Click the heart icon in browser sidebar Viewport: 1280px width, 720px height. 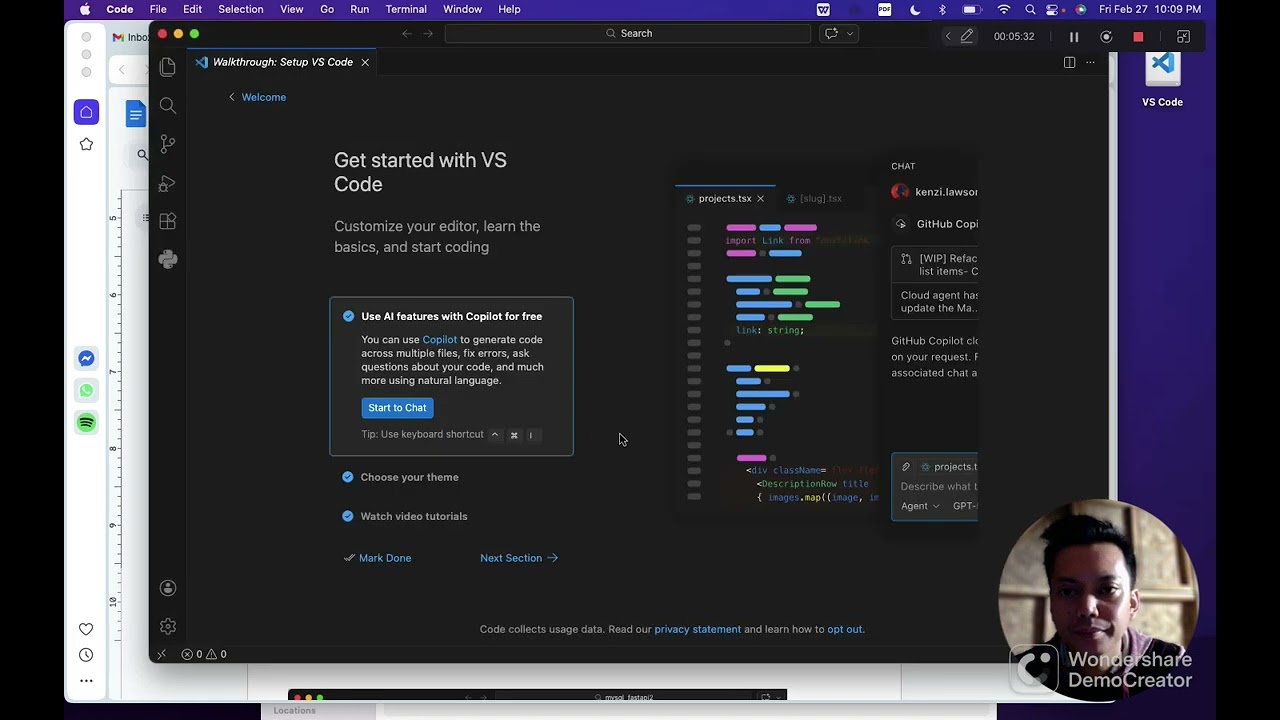[86, 629]
